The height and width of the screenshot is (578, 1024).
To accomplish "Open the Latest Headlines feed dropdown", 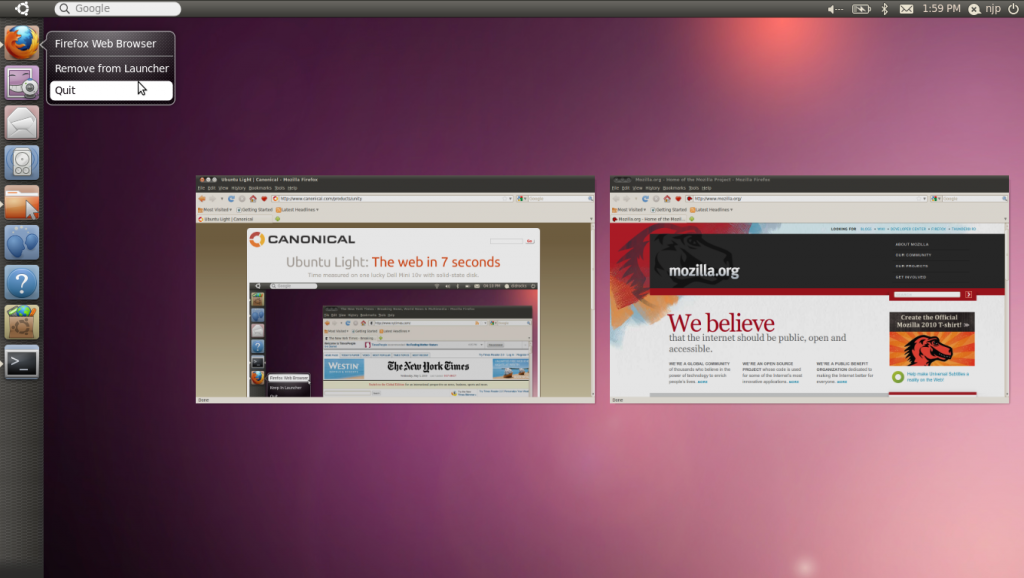I will pos(298,210).
